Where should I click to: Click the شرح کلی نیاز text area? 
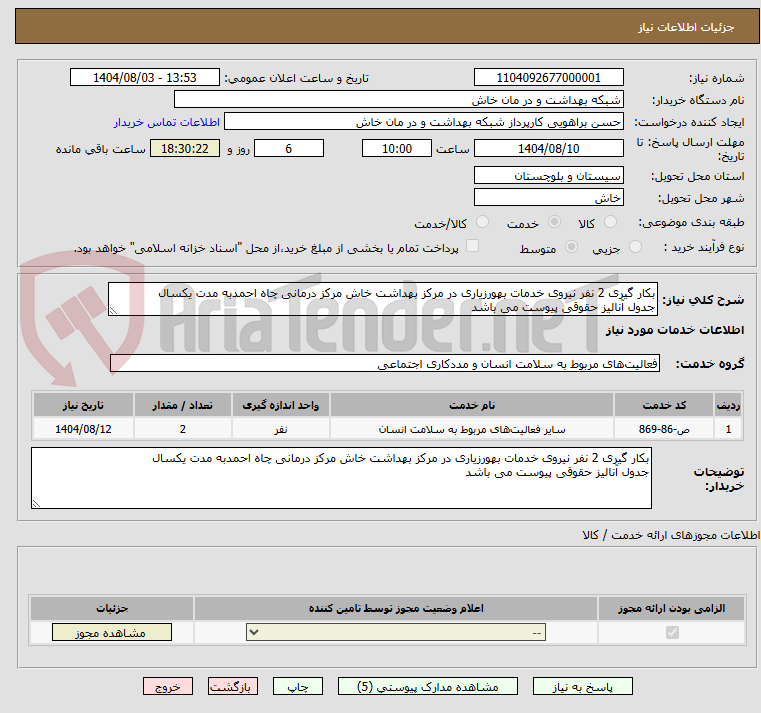382,299
